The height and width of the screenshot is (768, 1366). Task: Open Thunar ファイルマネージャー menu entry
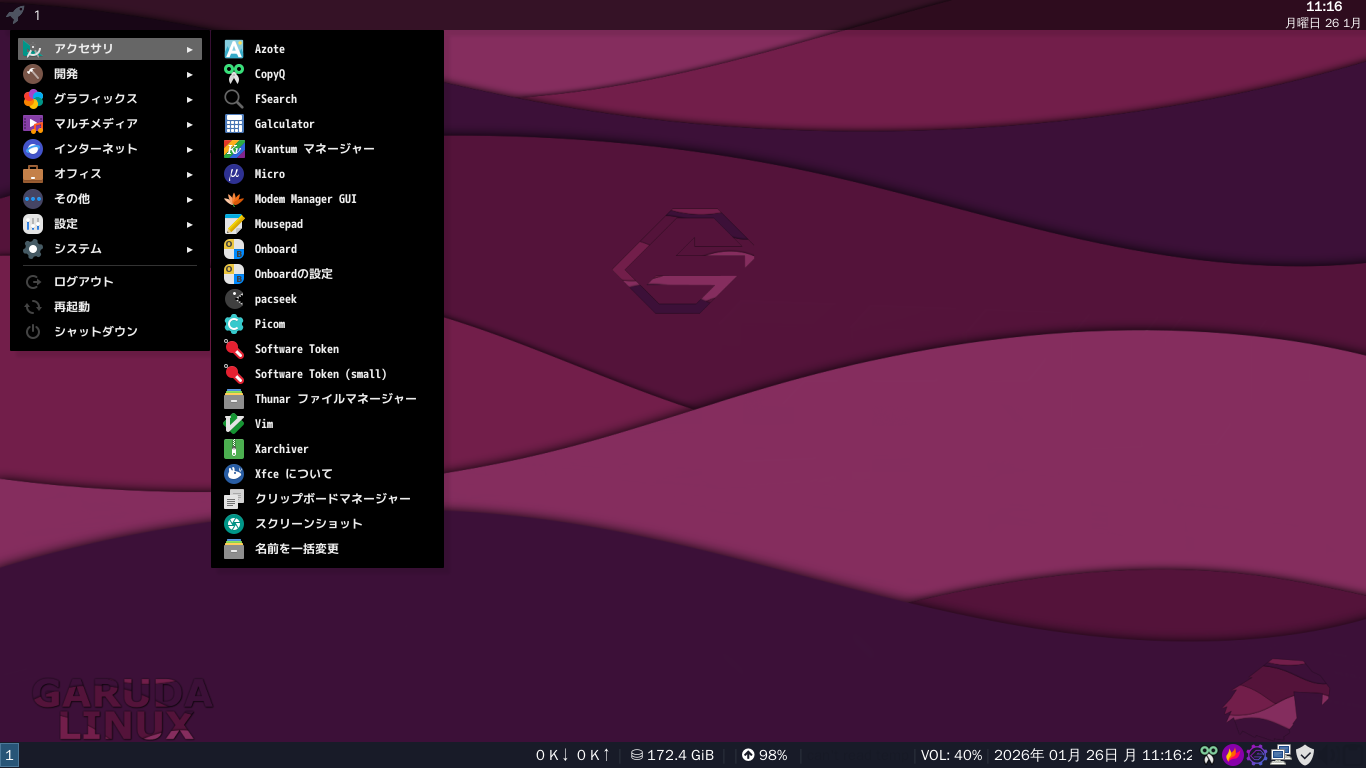tap(327, 399)
